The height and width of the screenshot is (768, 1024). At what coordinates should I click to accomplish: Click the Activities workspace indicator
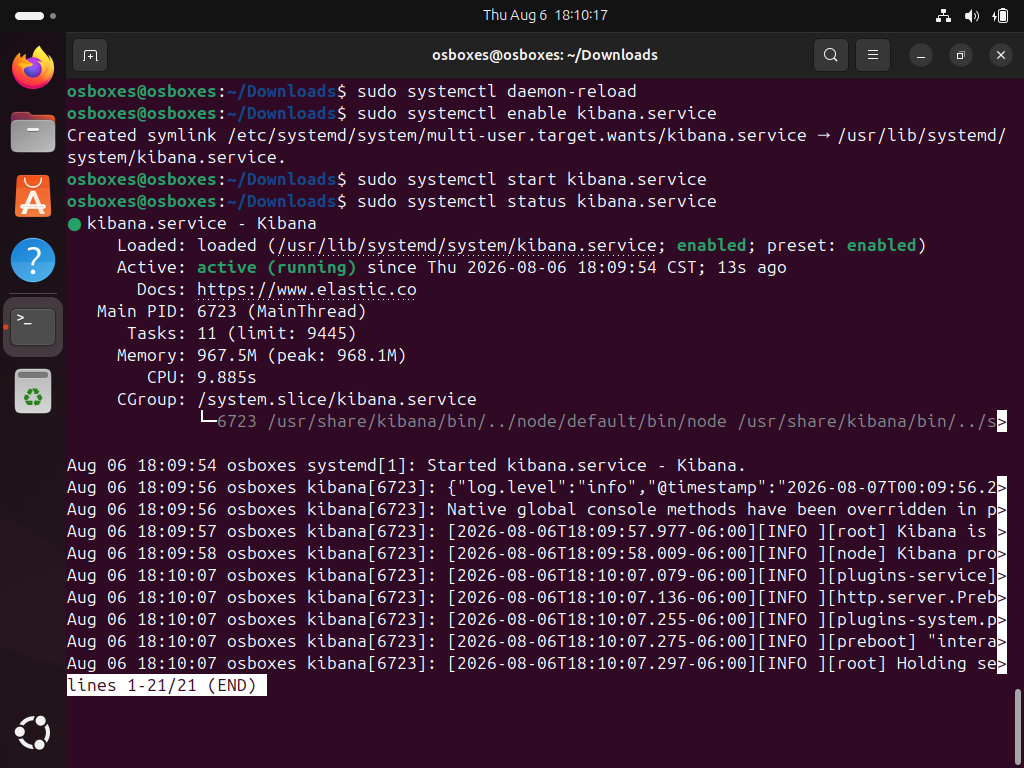click(35, 16)
